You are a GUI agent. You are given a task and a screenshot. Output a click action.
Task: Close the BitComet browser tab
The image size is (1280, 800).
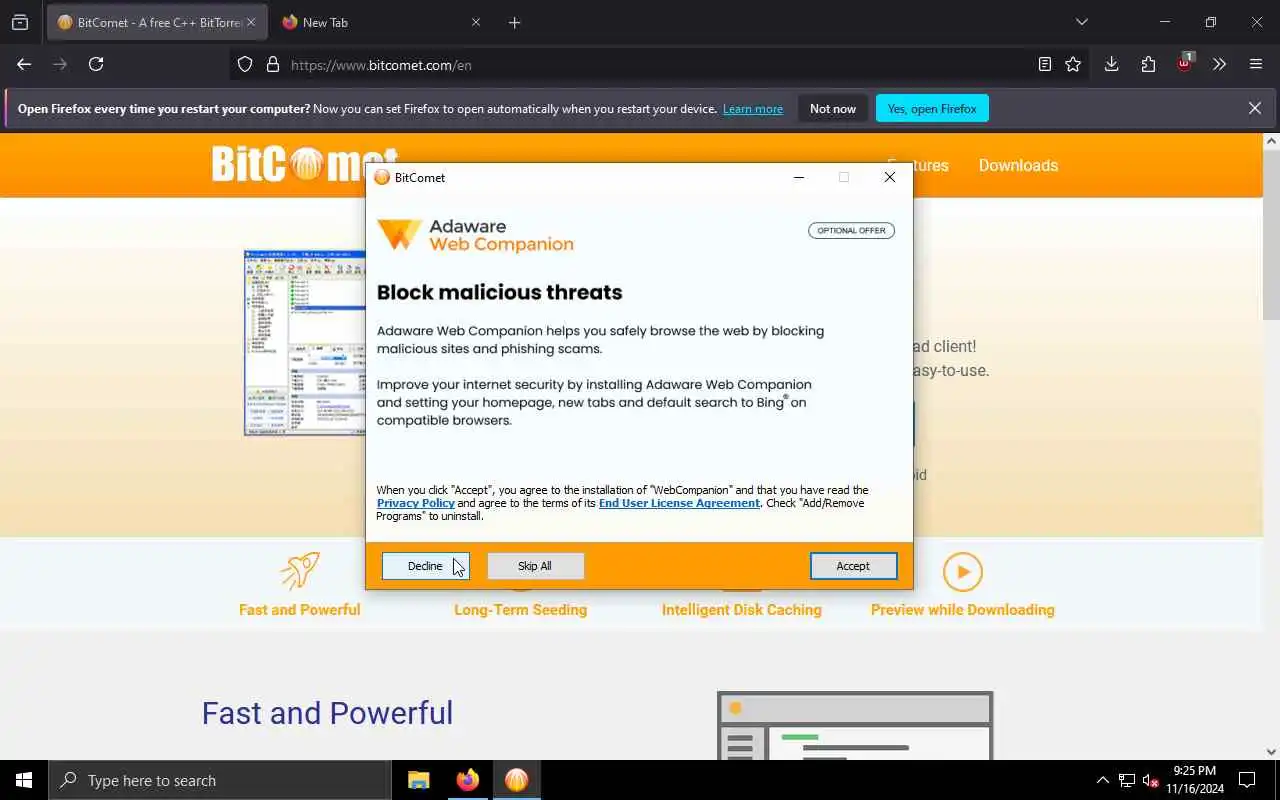point(251,22)
